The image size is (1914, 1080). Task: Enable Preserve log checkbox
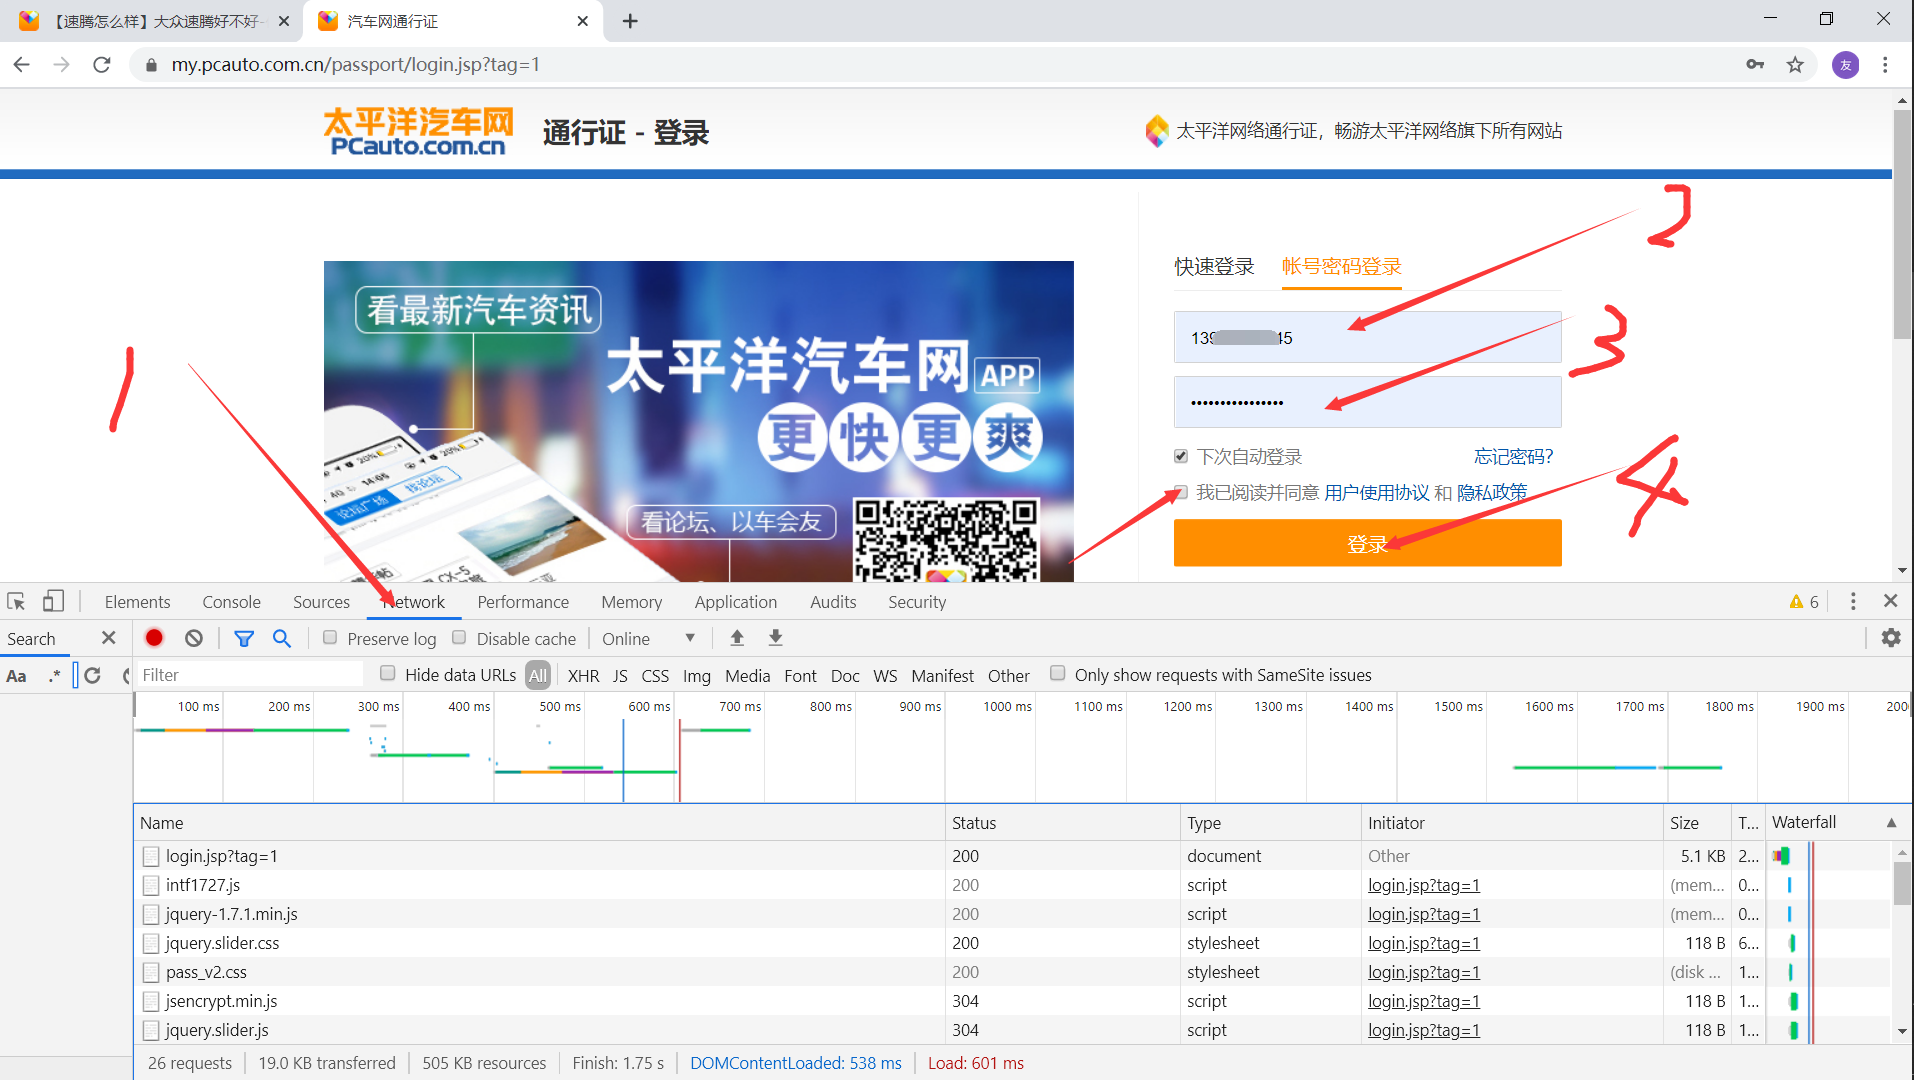pos(330,638)
